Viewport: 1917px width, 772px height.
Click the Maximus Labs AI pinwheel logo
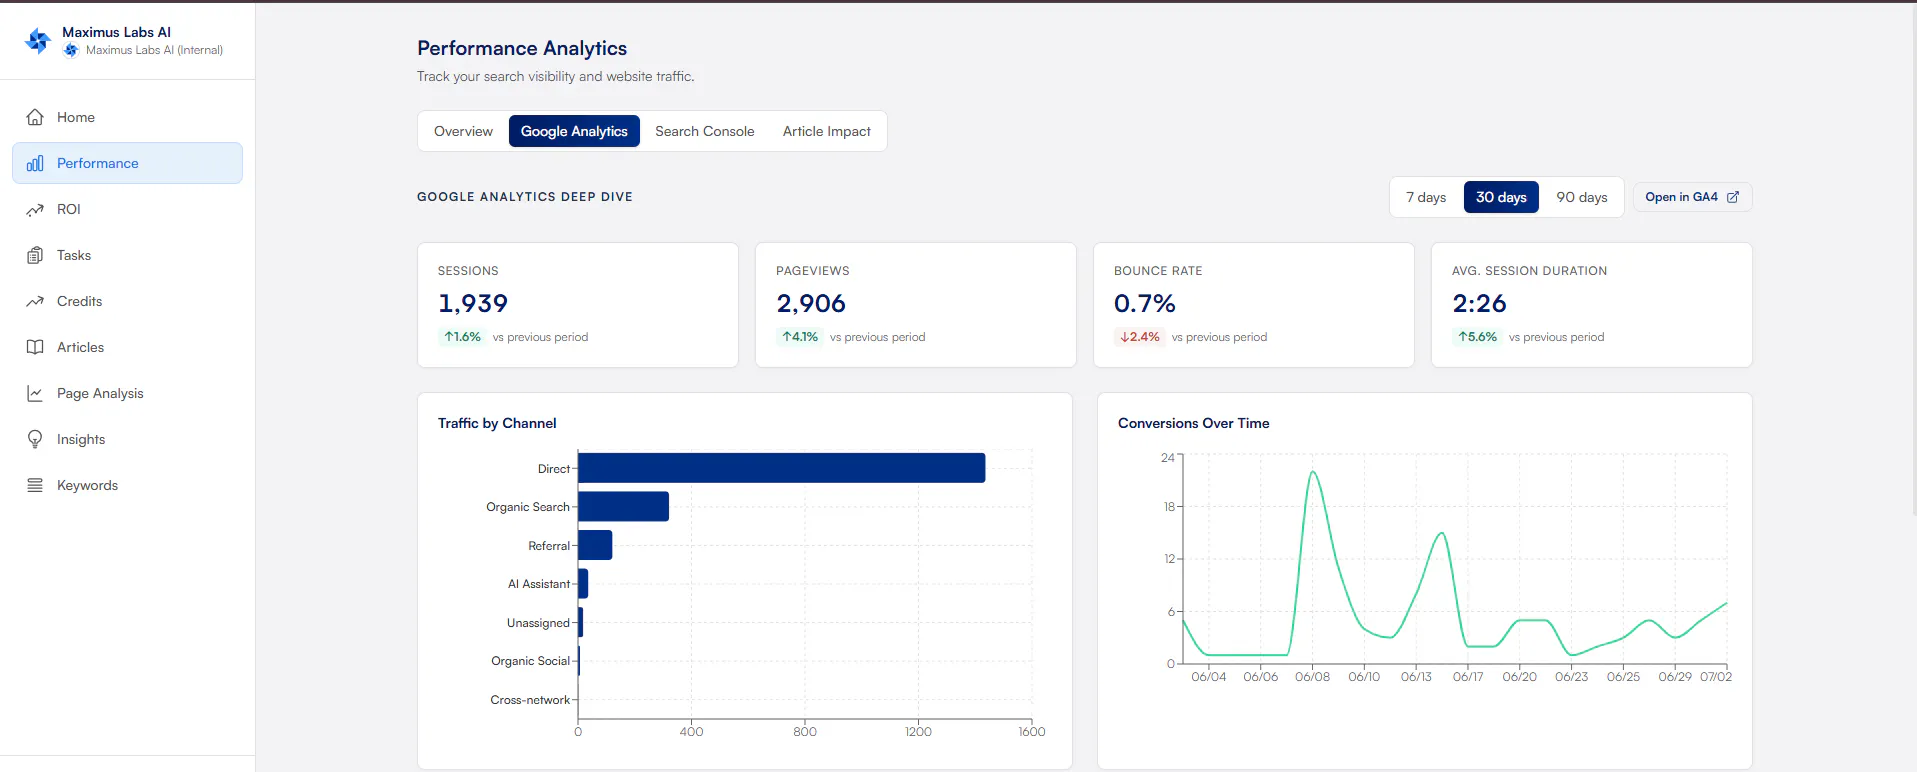38,40
